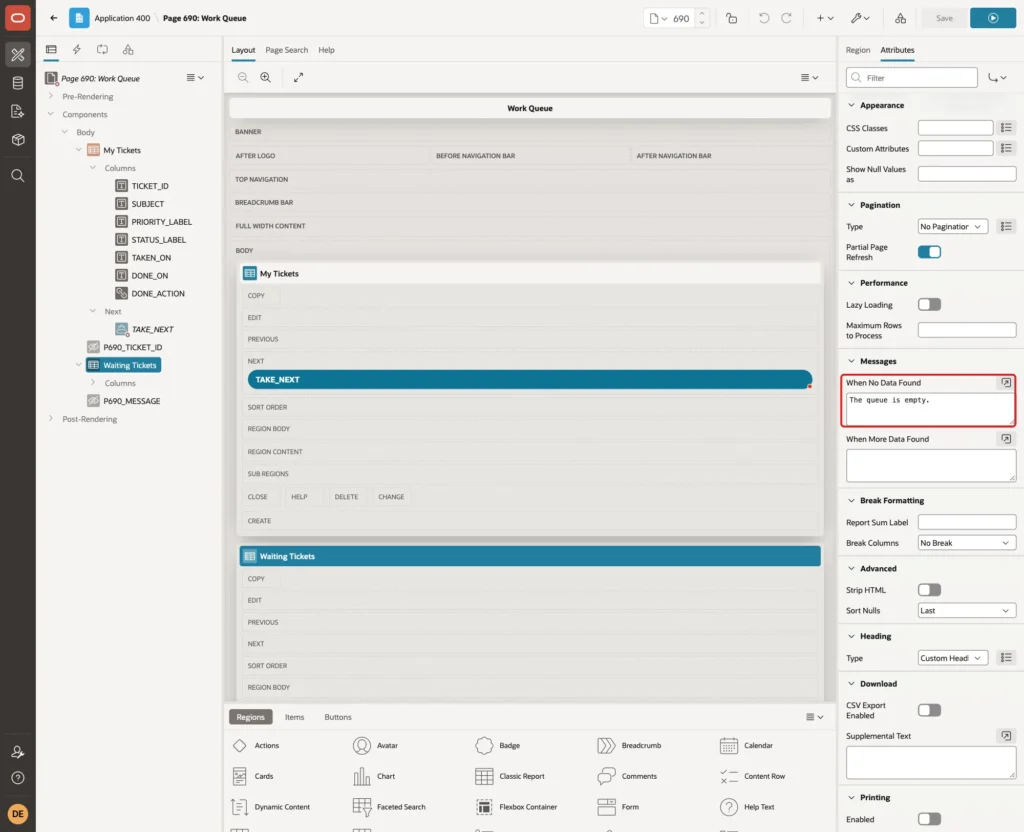Run the page with play button
The height and width of the screenshot is (832, 1024).
[993, 18]
